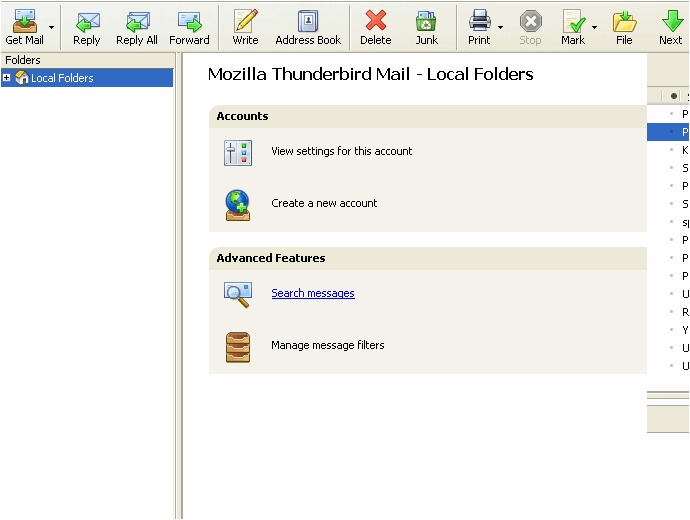Click the create account globe icon
The width and height of the screenshot is (690, 520).
pos(238,205)
